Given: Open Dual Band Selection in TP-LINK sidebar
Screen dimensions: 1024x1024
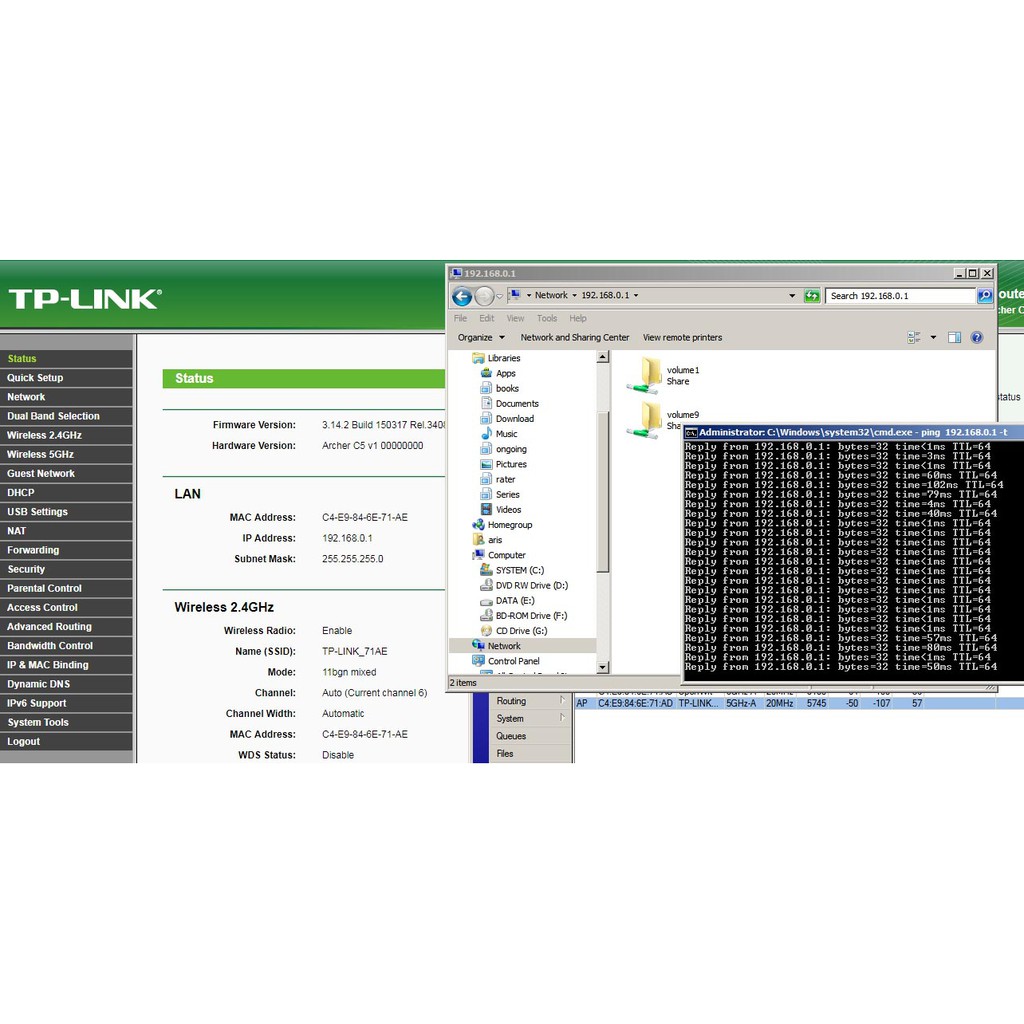Looking at the screenshot, I should point(66,416).
